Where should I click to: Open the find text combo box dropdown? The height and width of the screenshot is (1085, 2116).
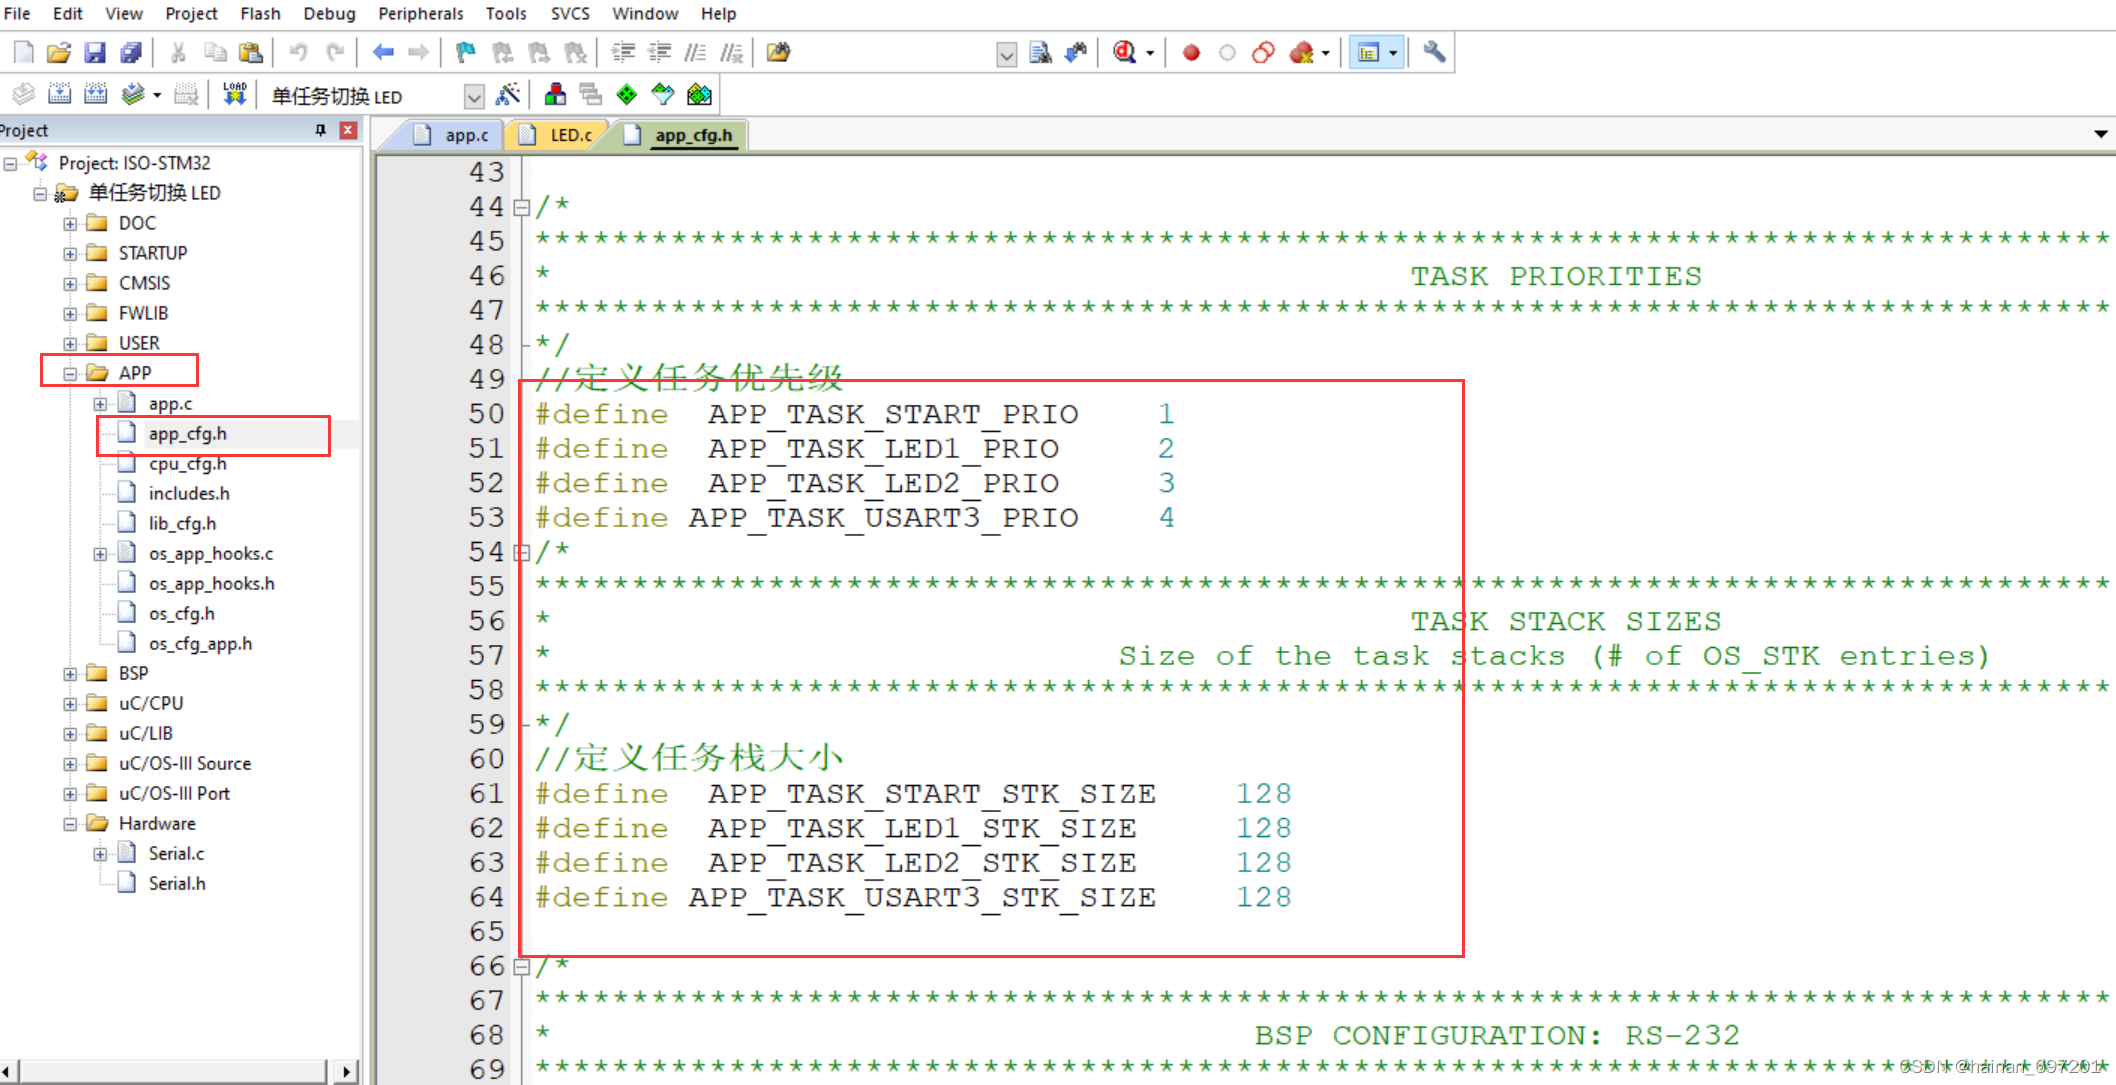[1007, 54]
